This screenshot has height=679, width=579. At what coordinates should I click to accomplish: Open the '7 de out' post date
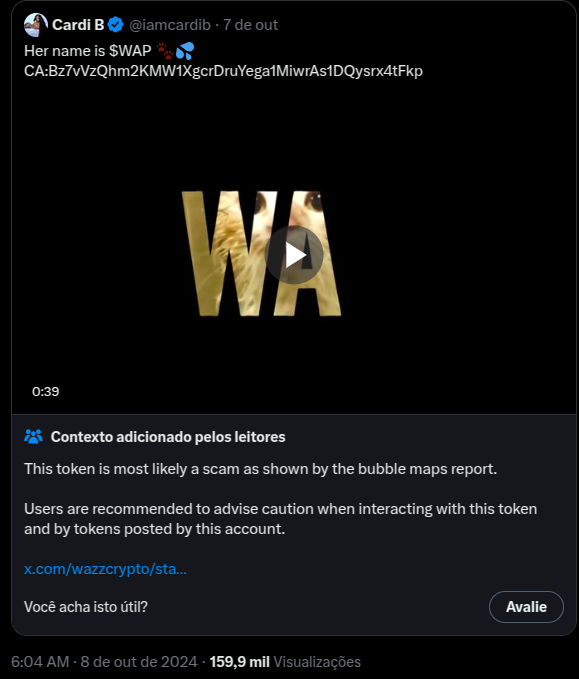pos(250,25)
